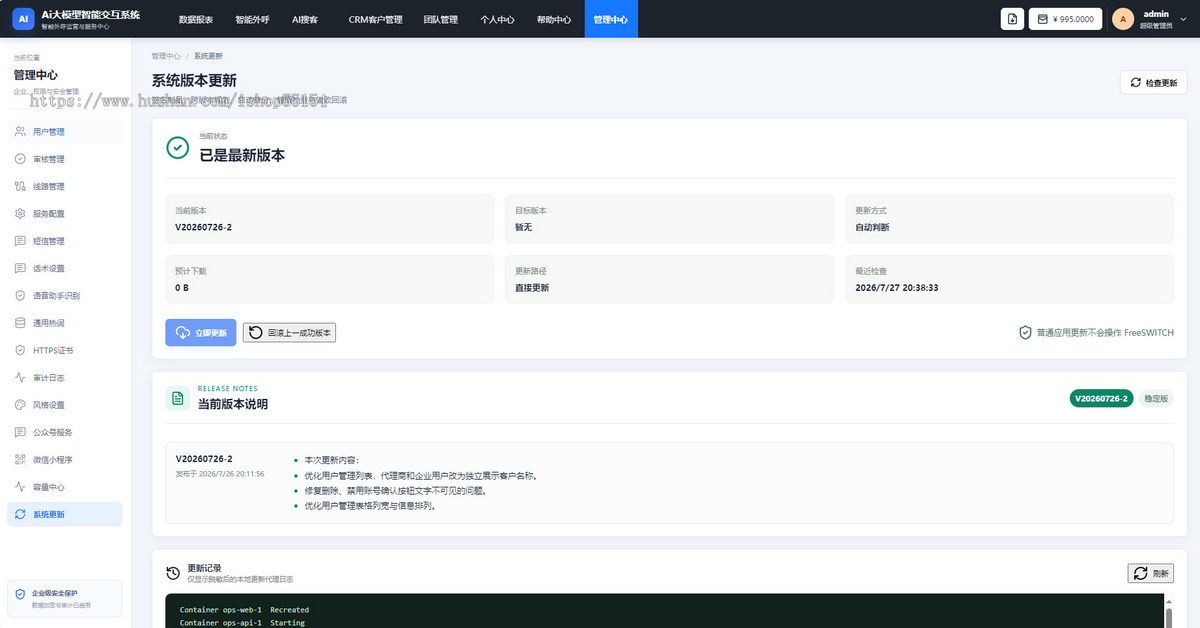Viewport: 1200px width, 628px height.
Task: Open 公众号服务 in the sidebar
Action: (65, 432)
